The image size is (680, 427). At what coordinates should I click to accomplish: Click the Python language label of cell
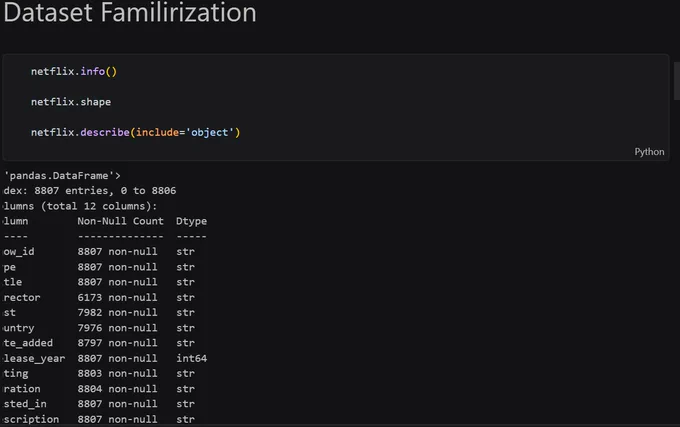649,152
